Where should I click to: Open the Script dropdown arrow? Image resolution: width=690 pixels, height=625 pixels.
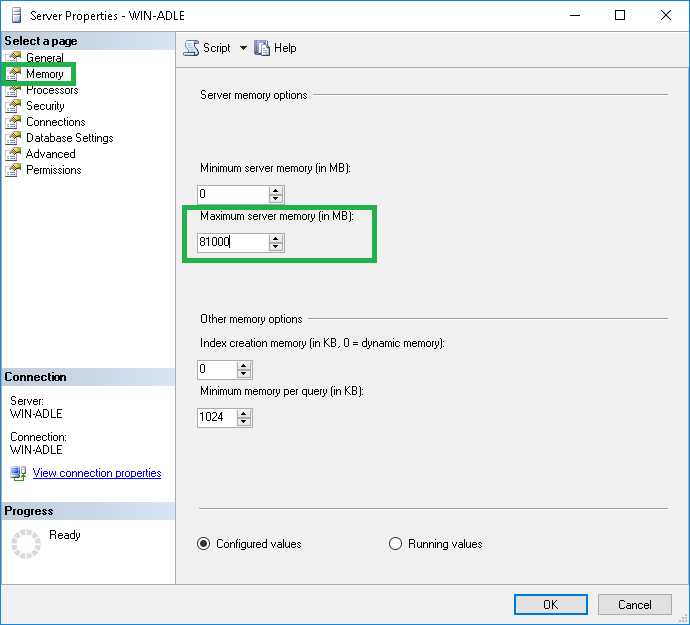pyautogui.click(x=243, y=48)
